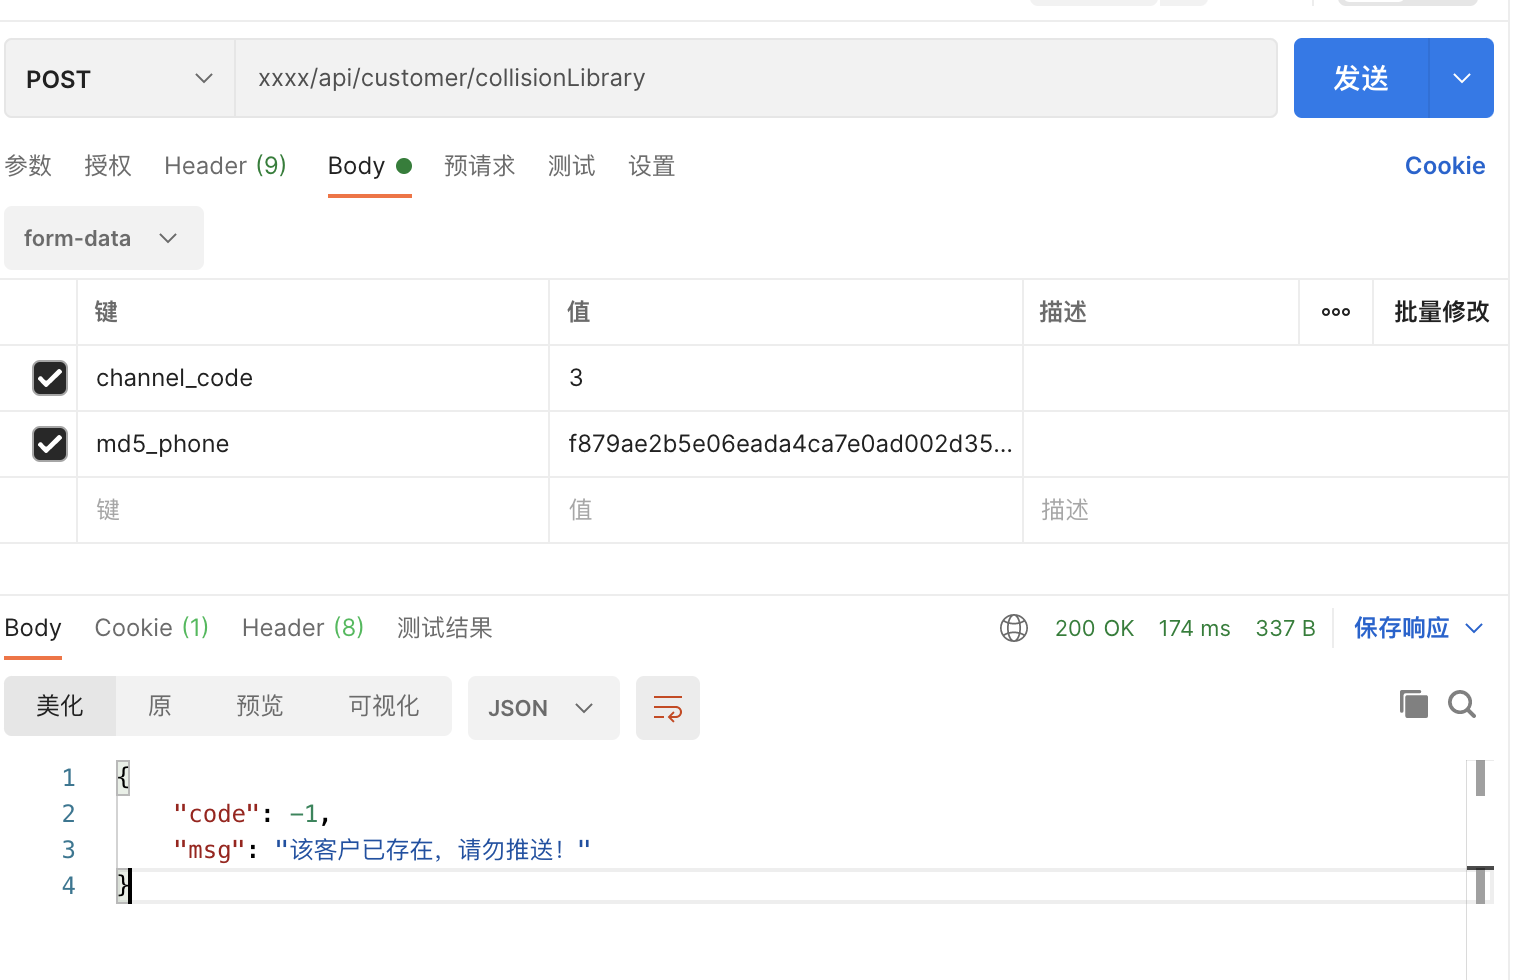Open the three-dots column options
Screen dimensions: 1534x980
coord(1335,312)
